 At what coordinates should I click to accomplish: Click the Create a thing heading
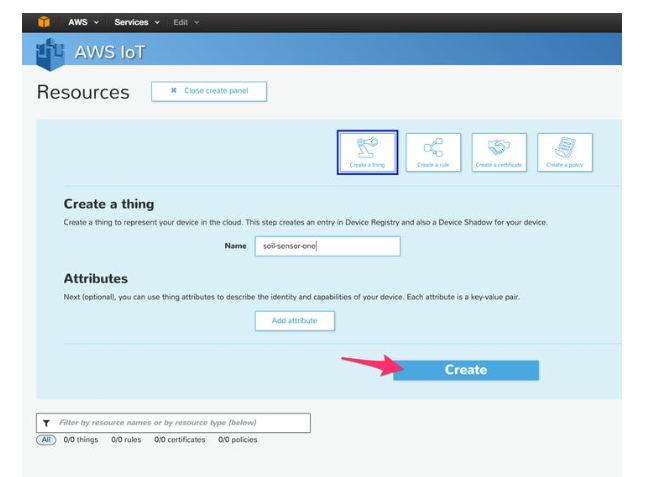(109, 204)
